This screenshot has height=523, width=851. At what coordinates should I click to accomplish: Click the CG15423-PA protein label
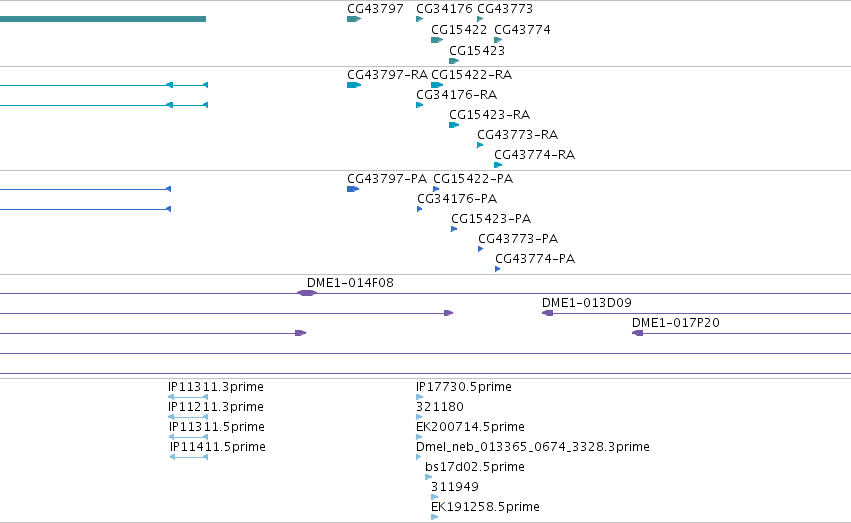[x=491, y=219]
